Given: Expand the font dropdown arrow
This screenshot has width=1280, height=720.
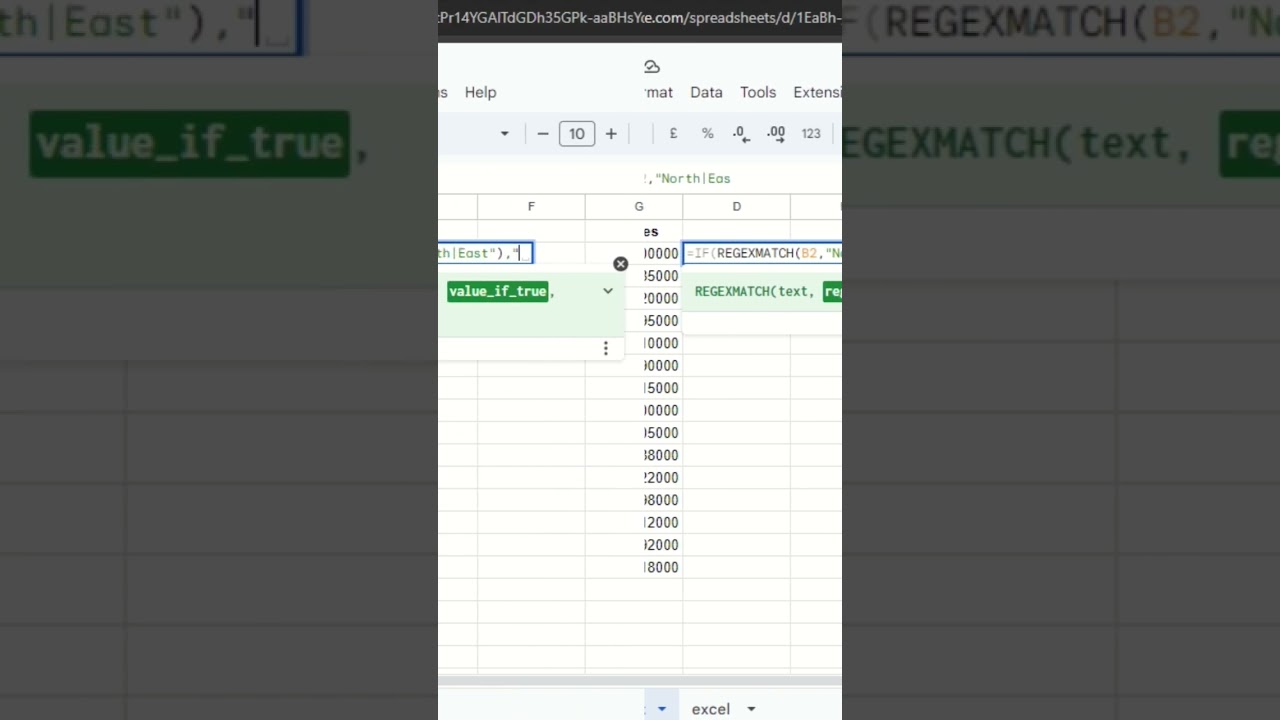Looking at the screenshot, I should (504, 133).
